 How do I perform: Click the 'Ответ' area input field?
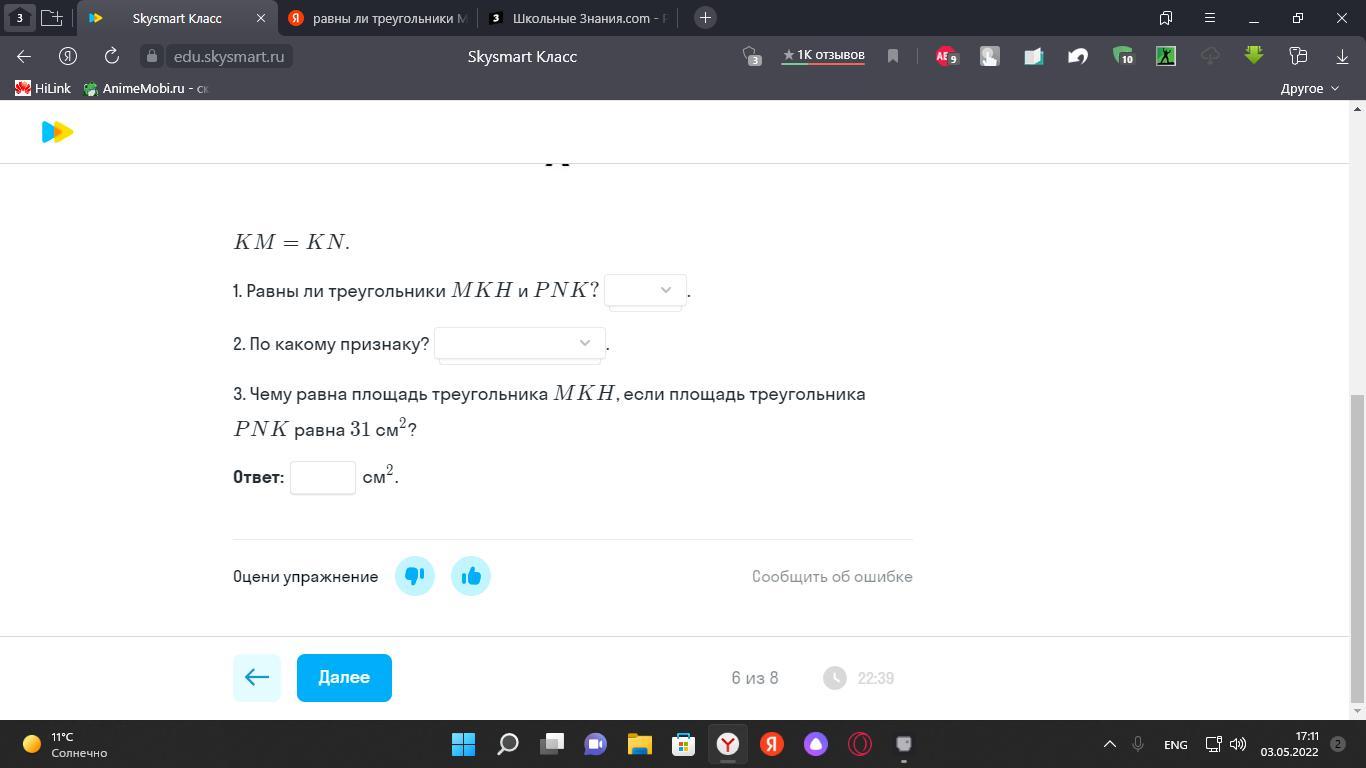pyautogui.click(x=323, y=478)
